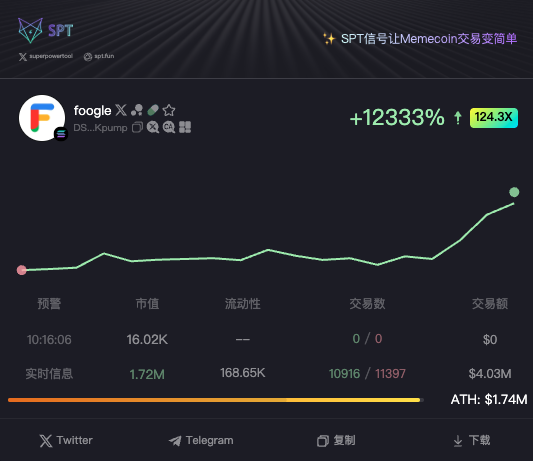Visit the superpowertool X profile link

coord(46,56)
